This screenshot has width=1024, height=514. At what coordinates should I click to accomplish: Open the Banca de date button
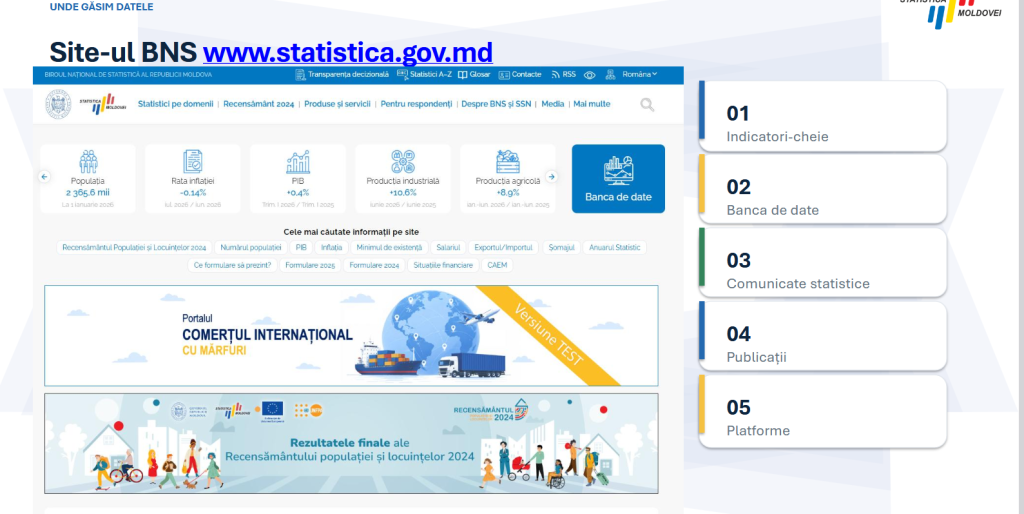tap(618, 178)
